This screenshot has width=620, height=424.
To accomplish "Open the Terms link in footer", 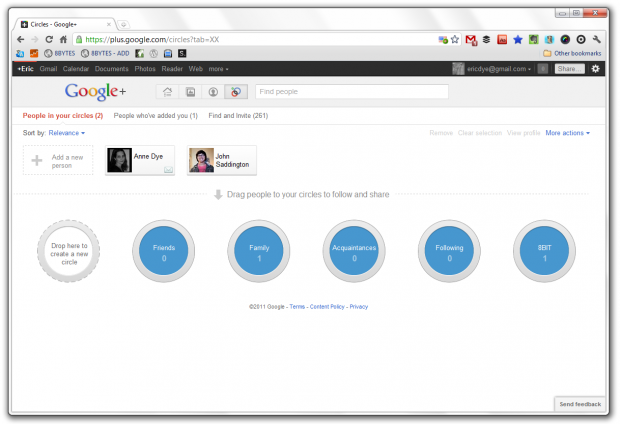I will (x=297, y=307).
